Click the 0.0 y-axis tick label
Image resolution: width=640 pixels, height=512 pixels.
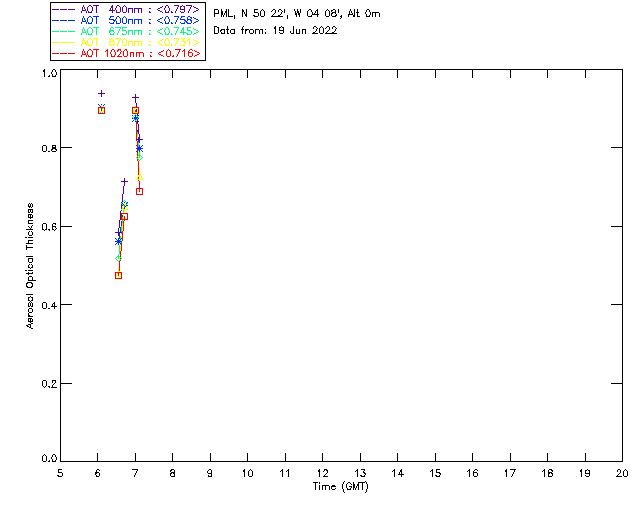point(49,459)
